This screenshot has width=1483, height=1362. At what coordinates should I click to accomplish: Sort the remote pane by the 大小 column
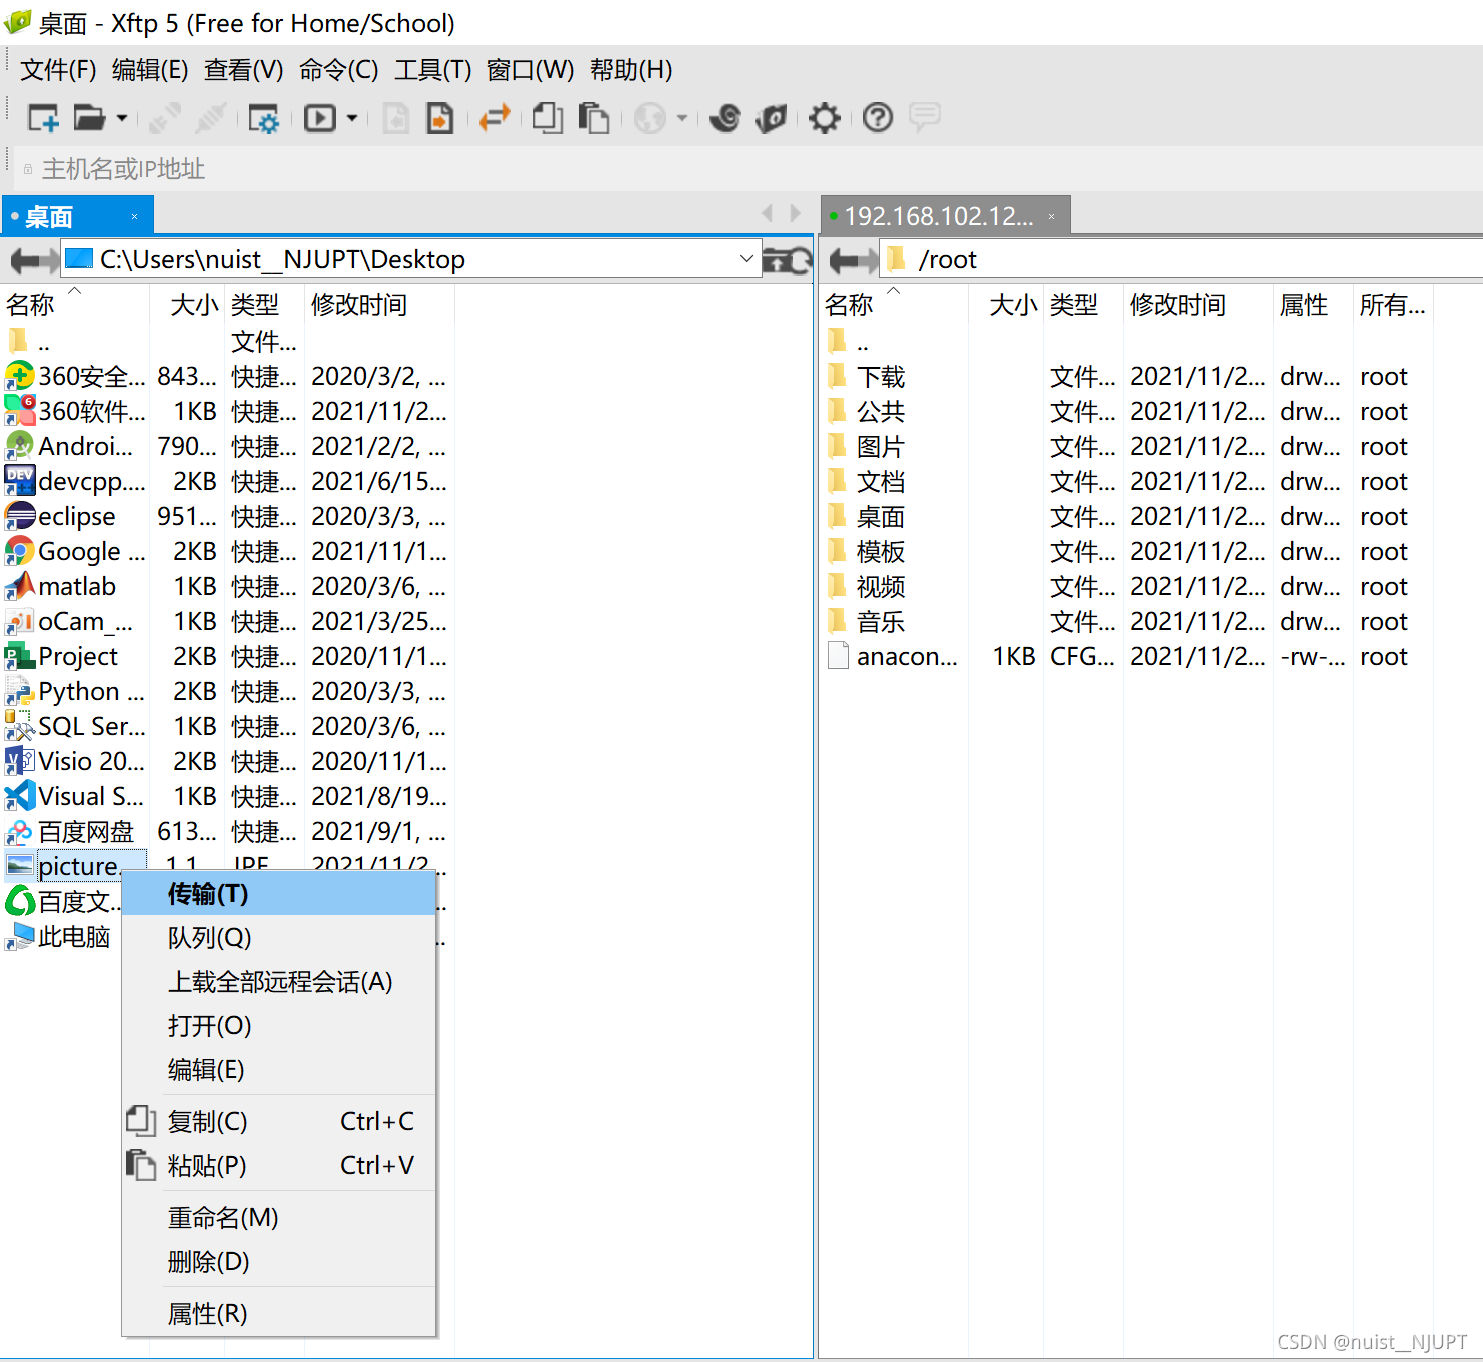click(1005, 304)
